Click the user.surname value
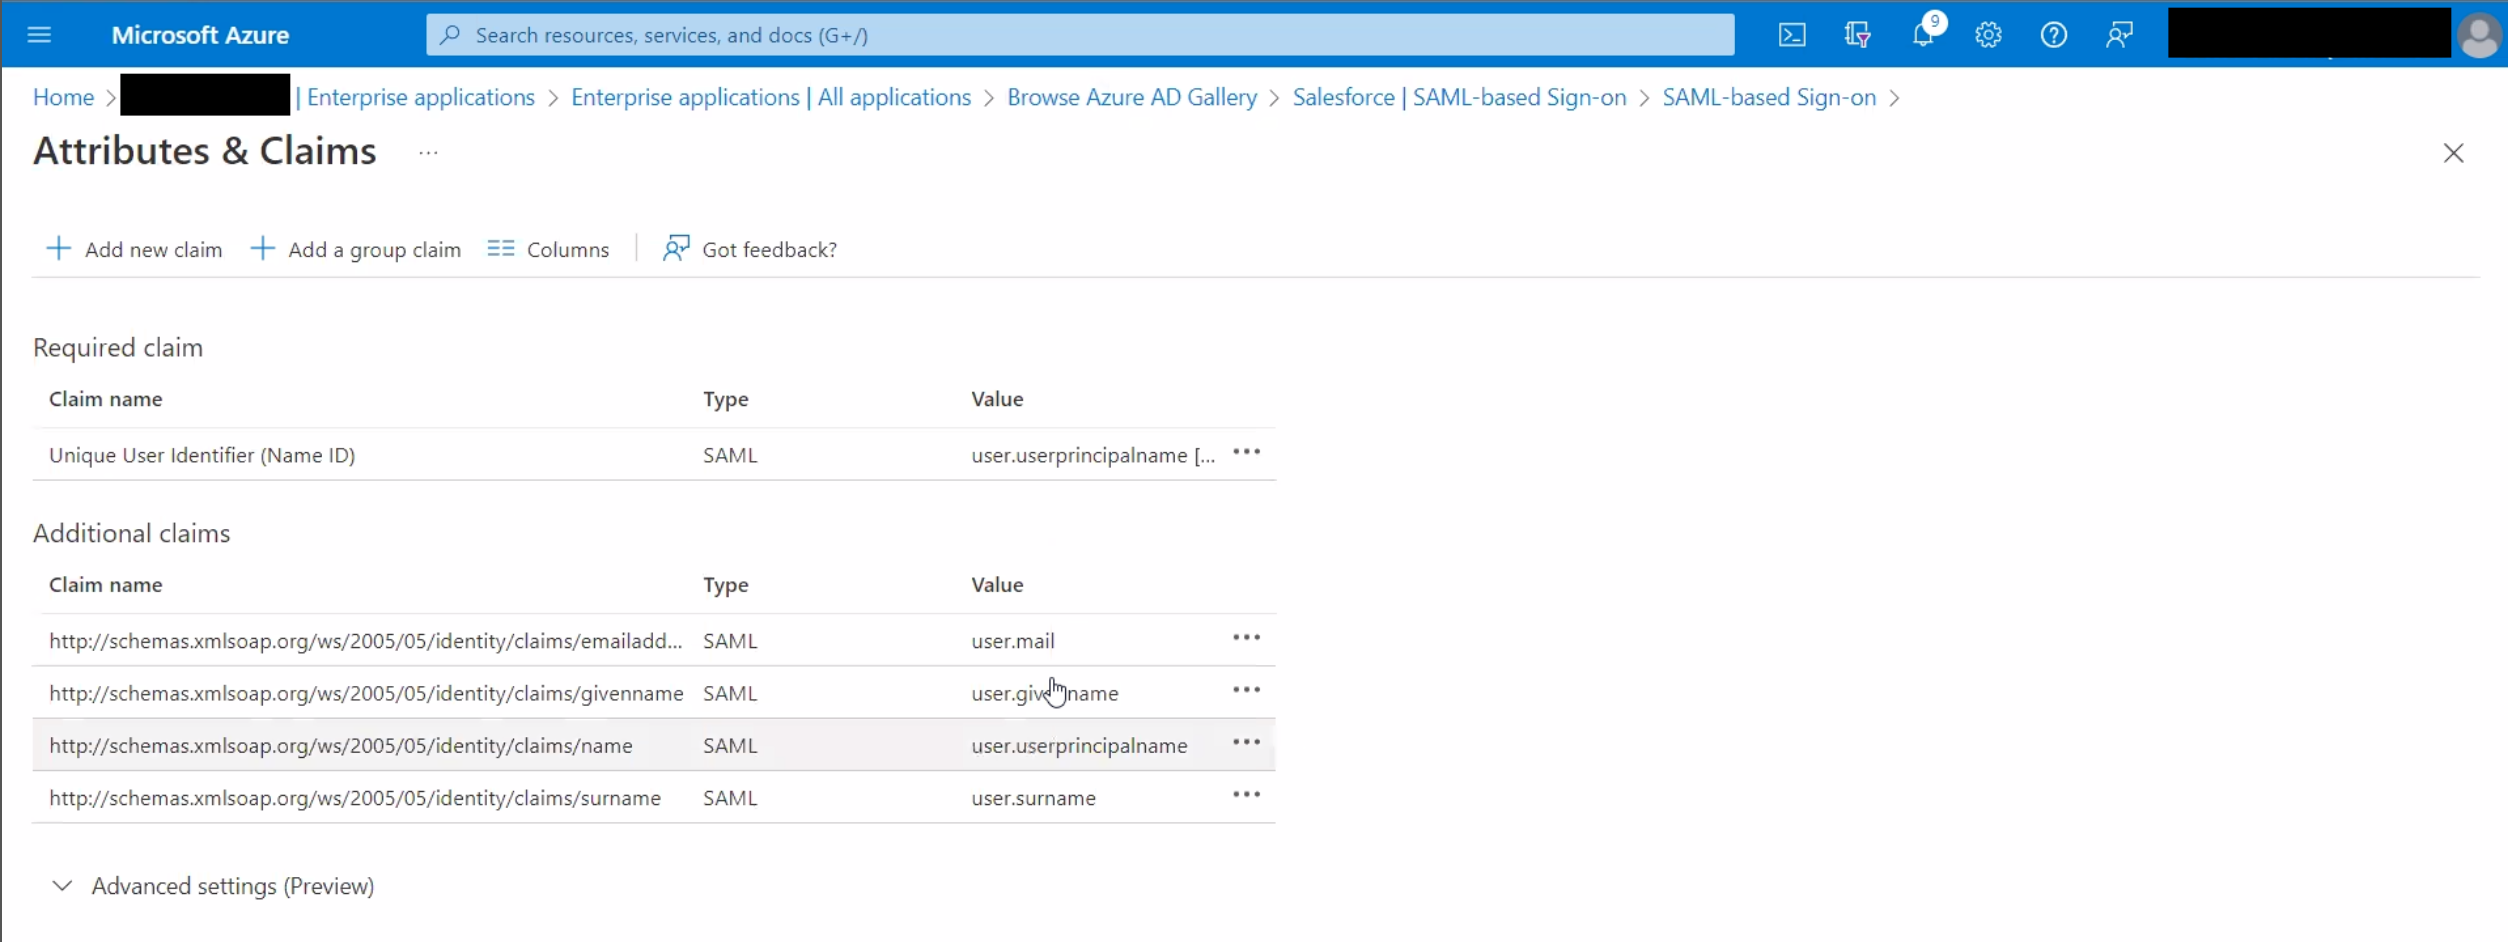This screenshot has width=2508, height=942. pyautogui.click(x=1033, y=798)
